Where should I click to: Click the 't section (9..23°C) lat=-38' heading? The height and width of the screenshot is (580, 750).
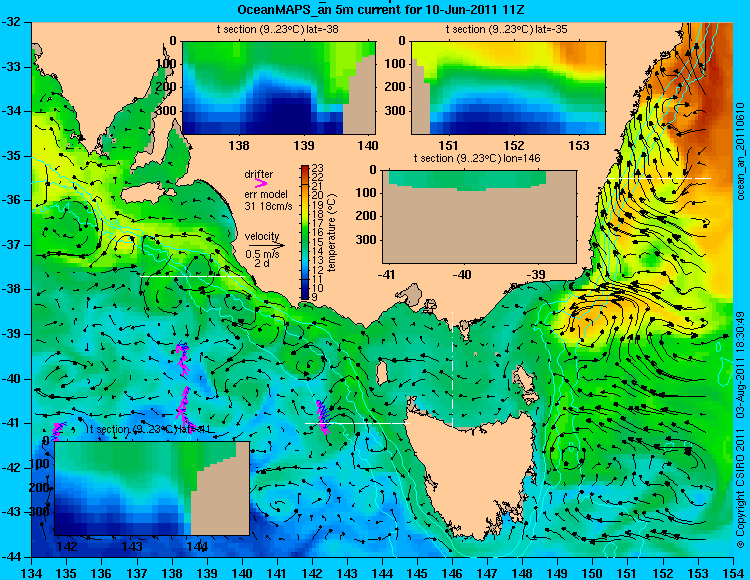coord(277,29)
